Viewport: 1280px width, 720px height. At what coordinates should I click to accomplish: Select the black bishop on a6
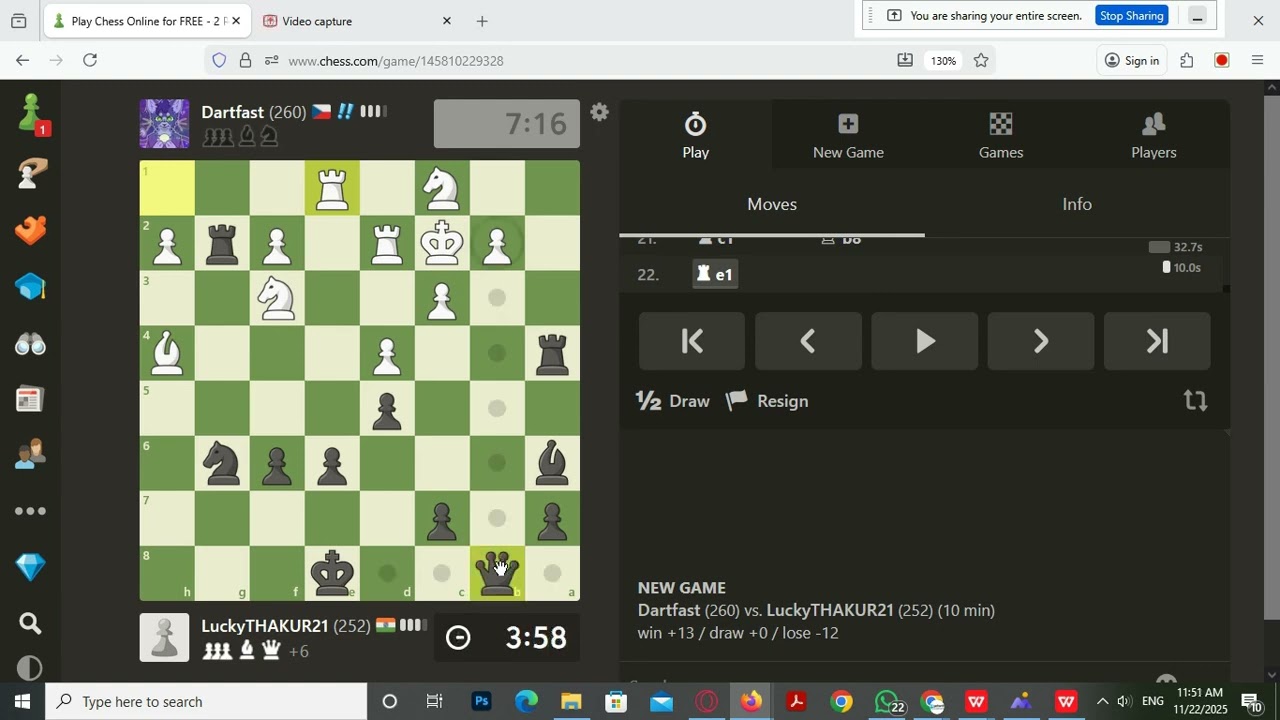coord(552,463)
